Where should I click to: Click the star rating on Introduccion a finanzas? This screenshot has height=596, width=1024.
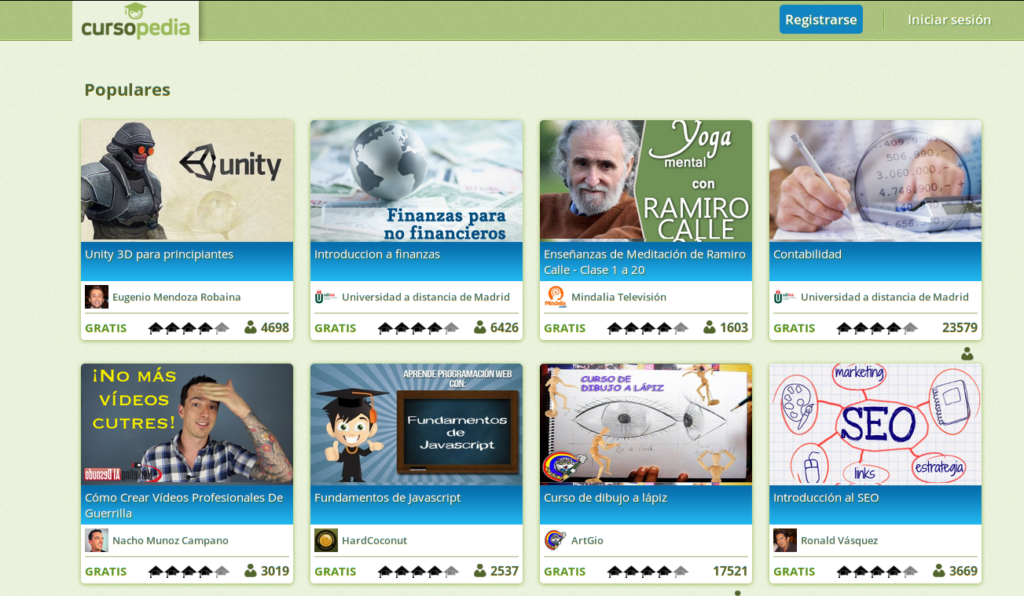click(x=418, y=328)
